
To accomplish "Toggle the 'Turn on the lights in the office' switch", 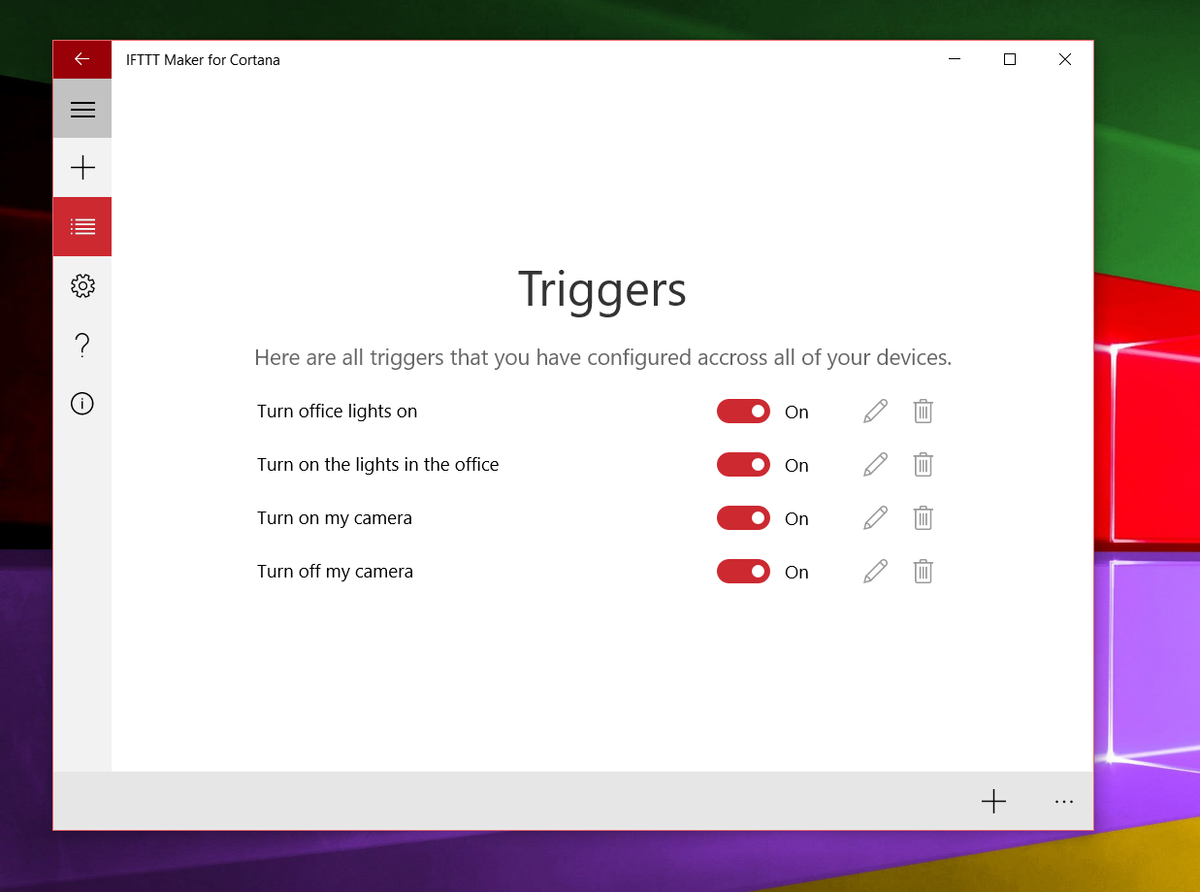I will 743,464.
